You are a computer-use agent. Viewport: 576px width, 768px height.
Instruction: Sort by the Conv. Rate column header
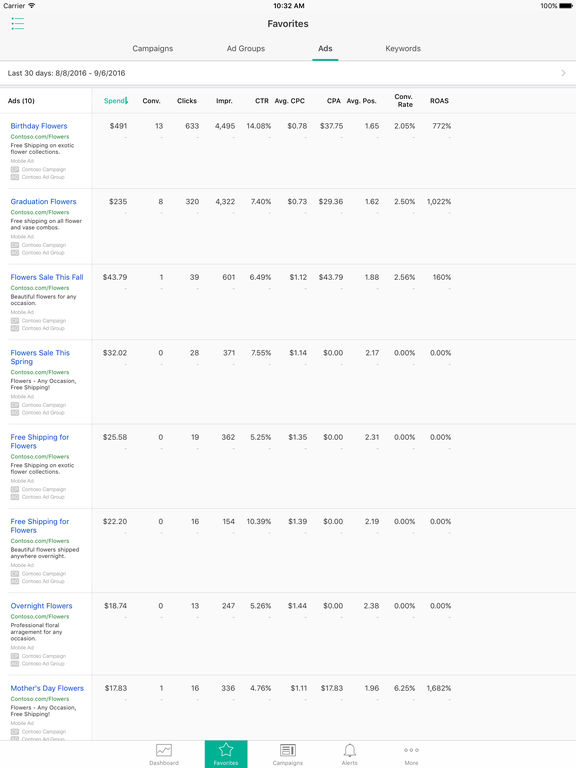click(x=404, y=100)
